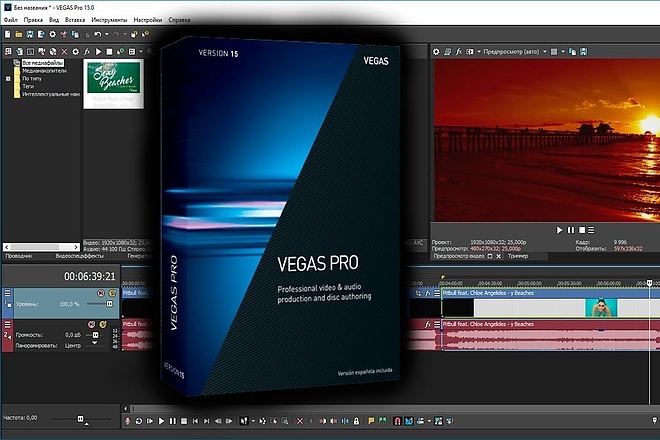This screenshot has height=440, width=660.
Task: Open the 'Настройки' menu
Action: coord(148,20)
